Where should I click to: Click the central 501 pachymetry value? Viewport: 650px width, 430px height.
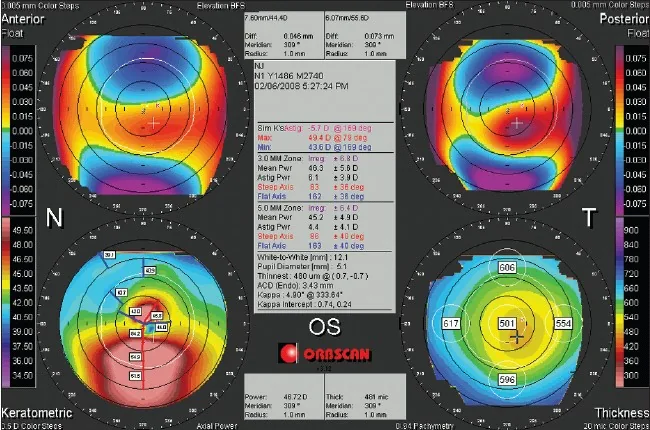click(507, 323)
